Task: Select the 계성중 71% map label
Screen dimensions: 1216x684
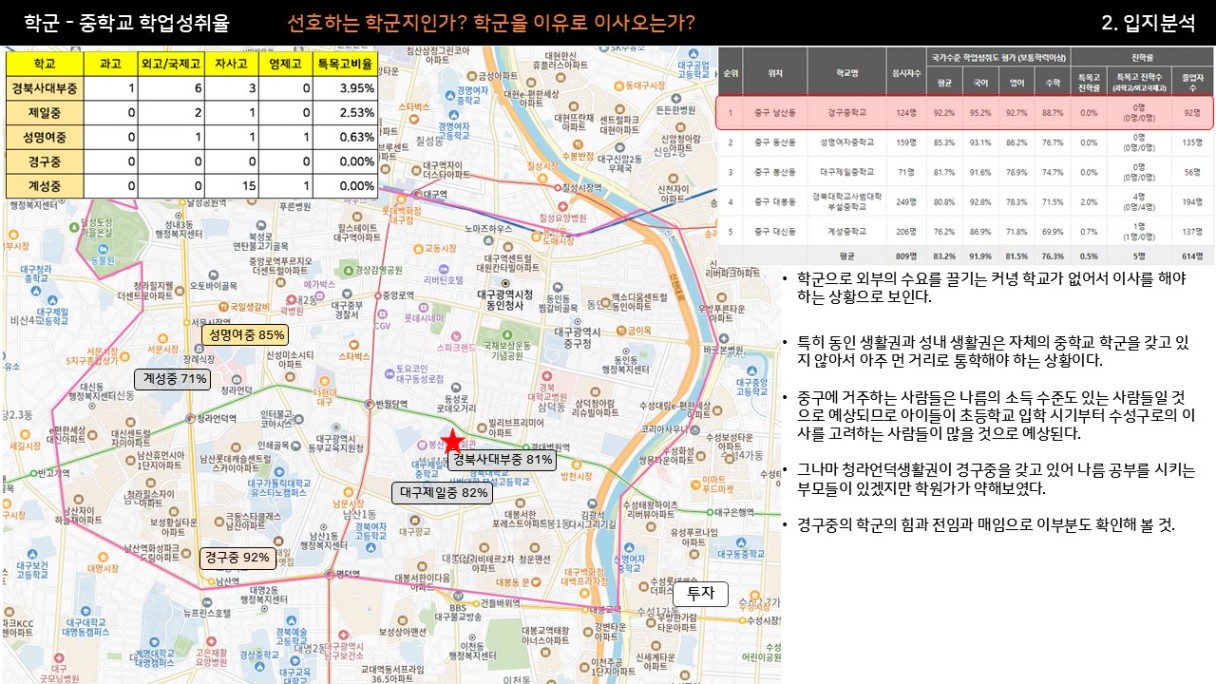Action: pos(175,379)
